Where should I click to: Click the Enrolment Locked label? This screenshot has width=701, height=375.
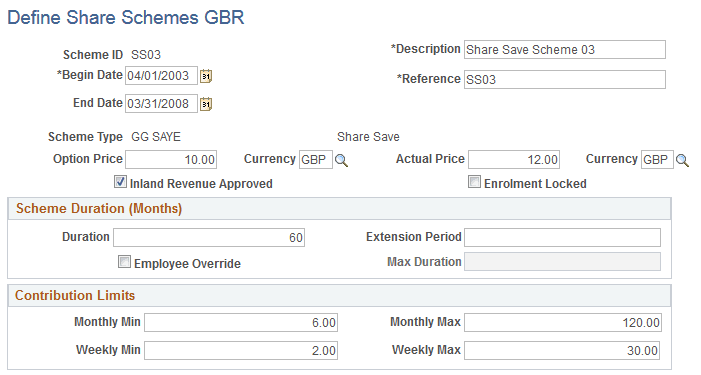tap(535, 184)
